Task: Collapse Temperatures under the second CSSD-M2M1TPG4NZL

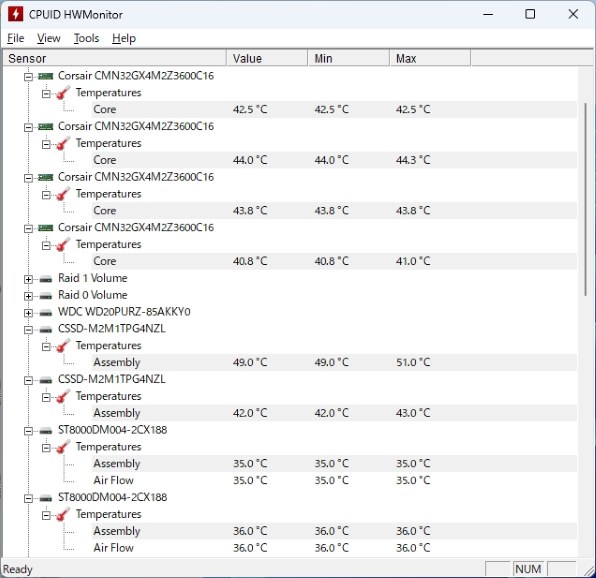Action: coord(46,397)
